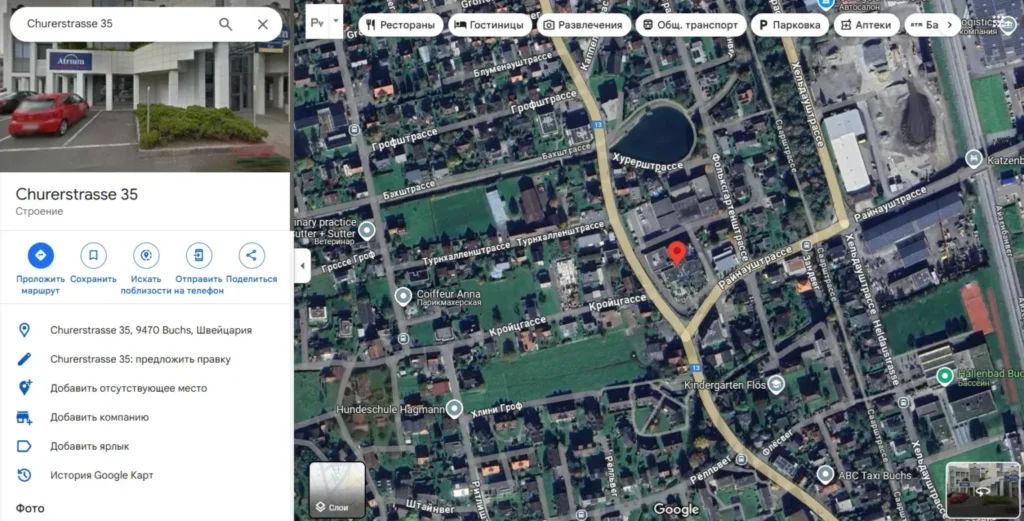
Task: Click Добавить отсутствующее место
Action: tap(129, 388)
